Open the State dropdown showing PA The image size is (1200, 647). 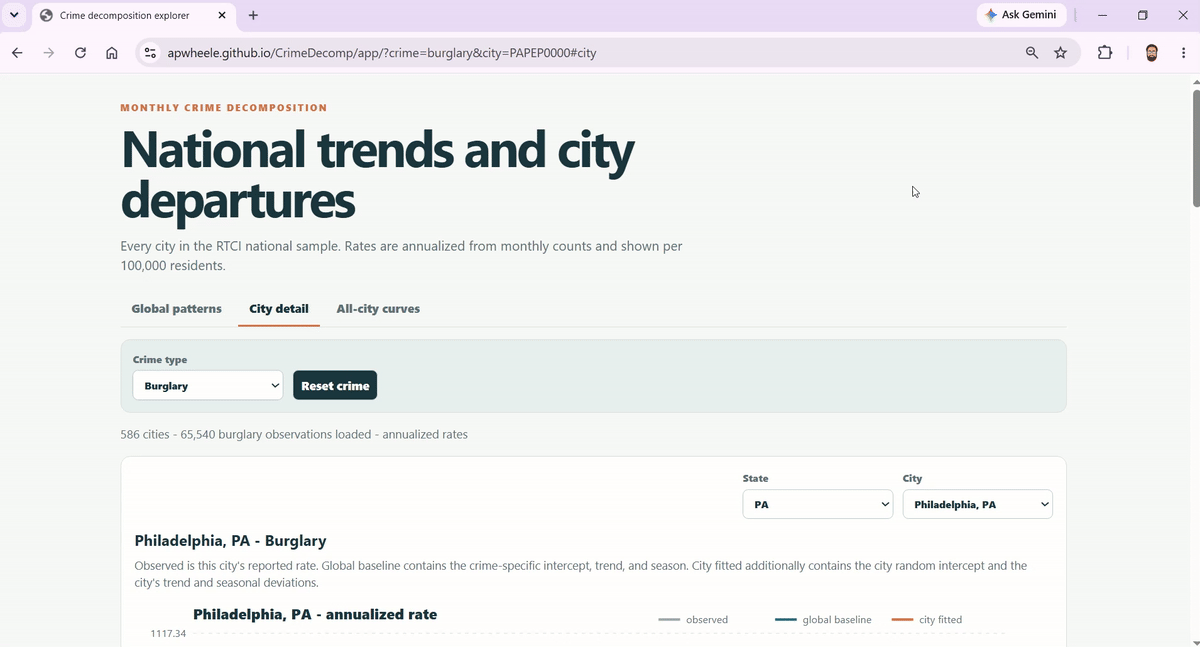(x=818, y=504)
